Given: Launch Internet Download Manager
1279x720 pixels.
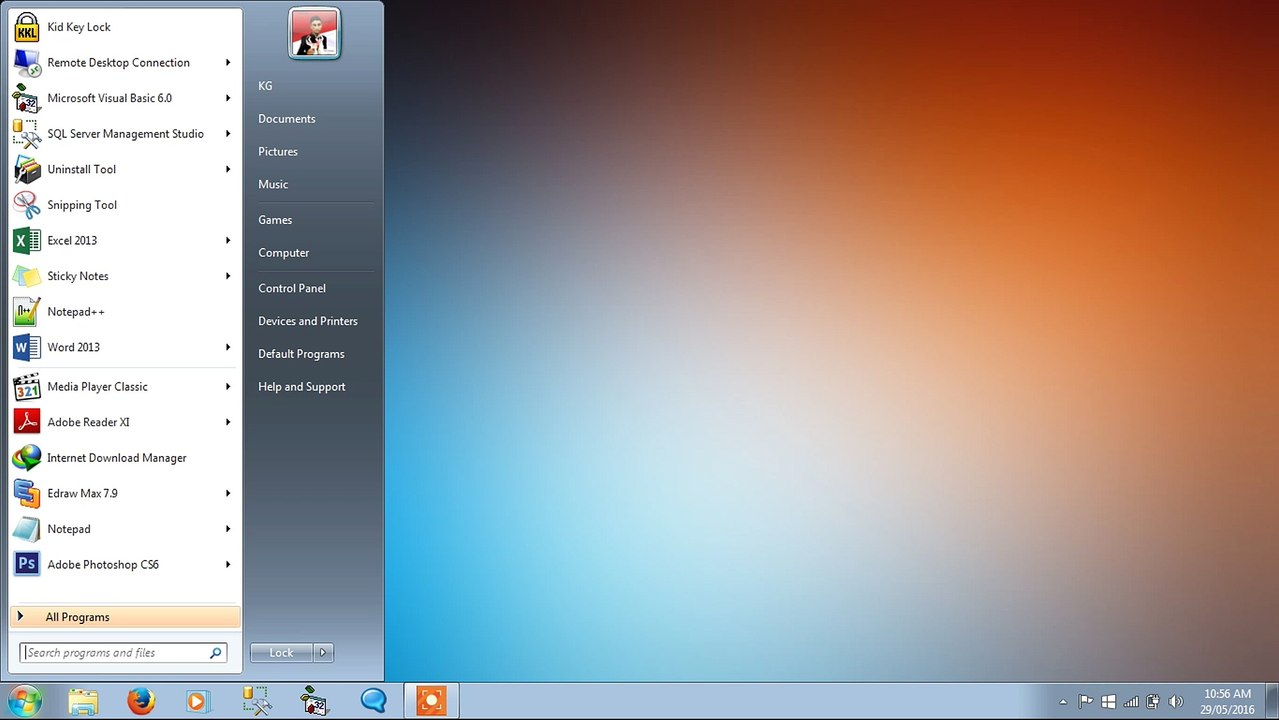Looking at the screenshot, I should (125, 457).
